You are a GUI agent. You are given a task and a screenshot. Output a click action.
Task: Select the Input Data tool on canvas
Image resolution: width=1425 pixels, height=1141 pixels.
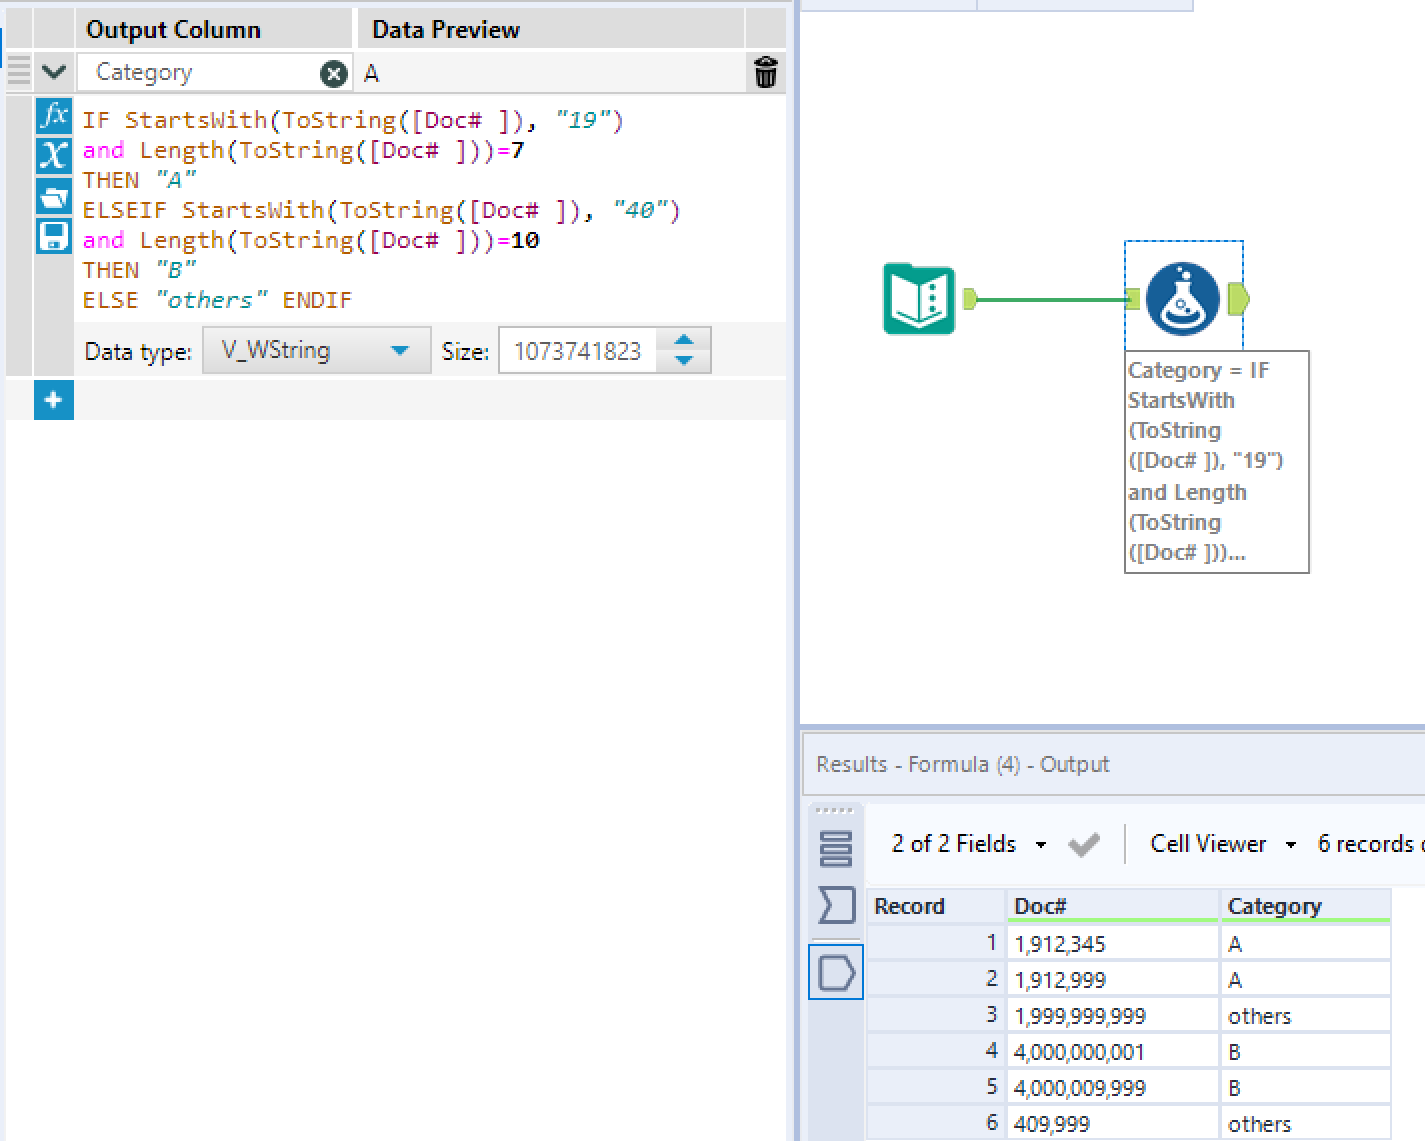point(917,297)
